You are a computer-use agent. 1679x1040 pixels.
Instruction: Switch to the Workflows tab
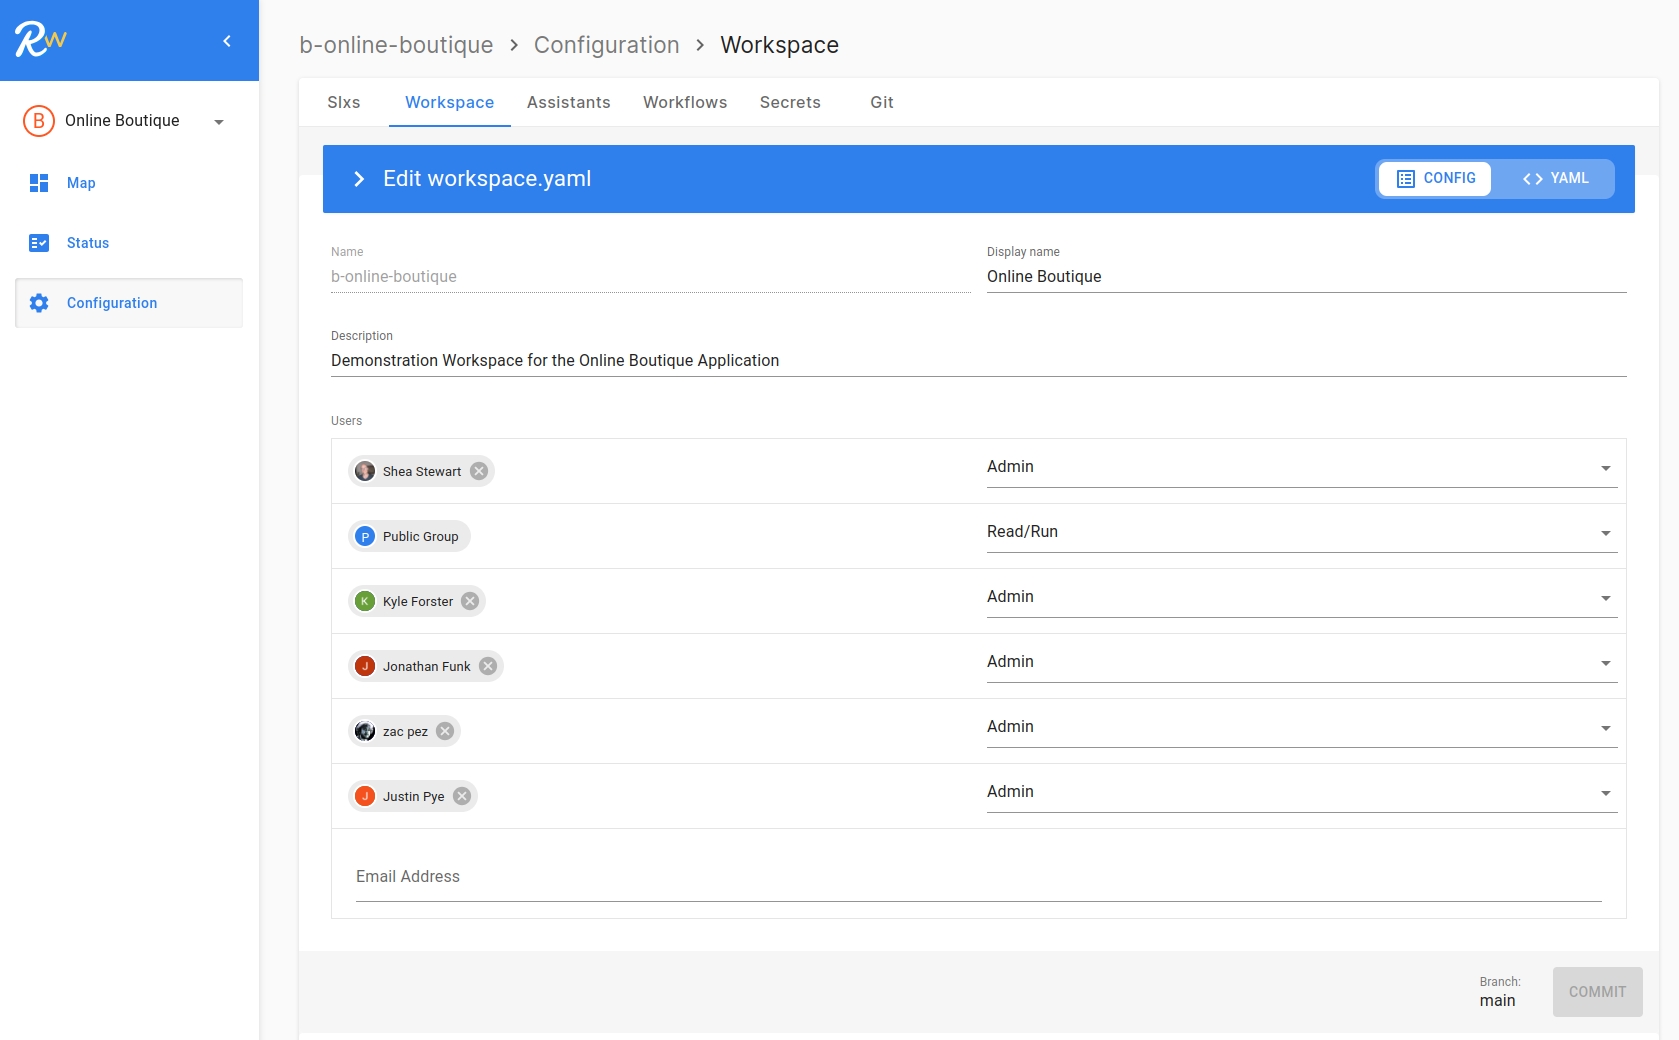(x=684, y=102)
